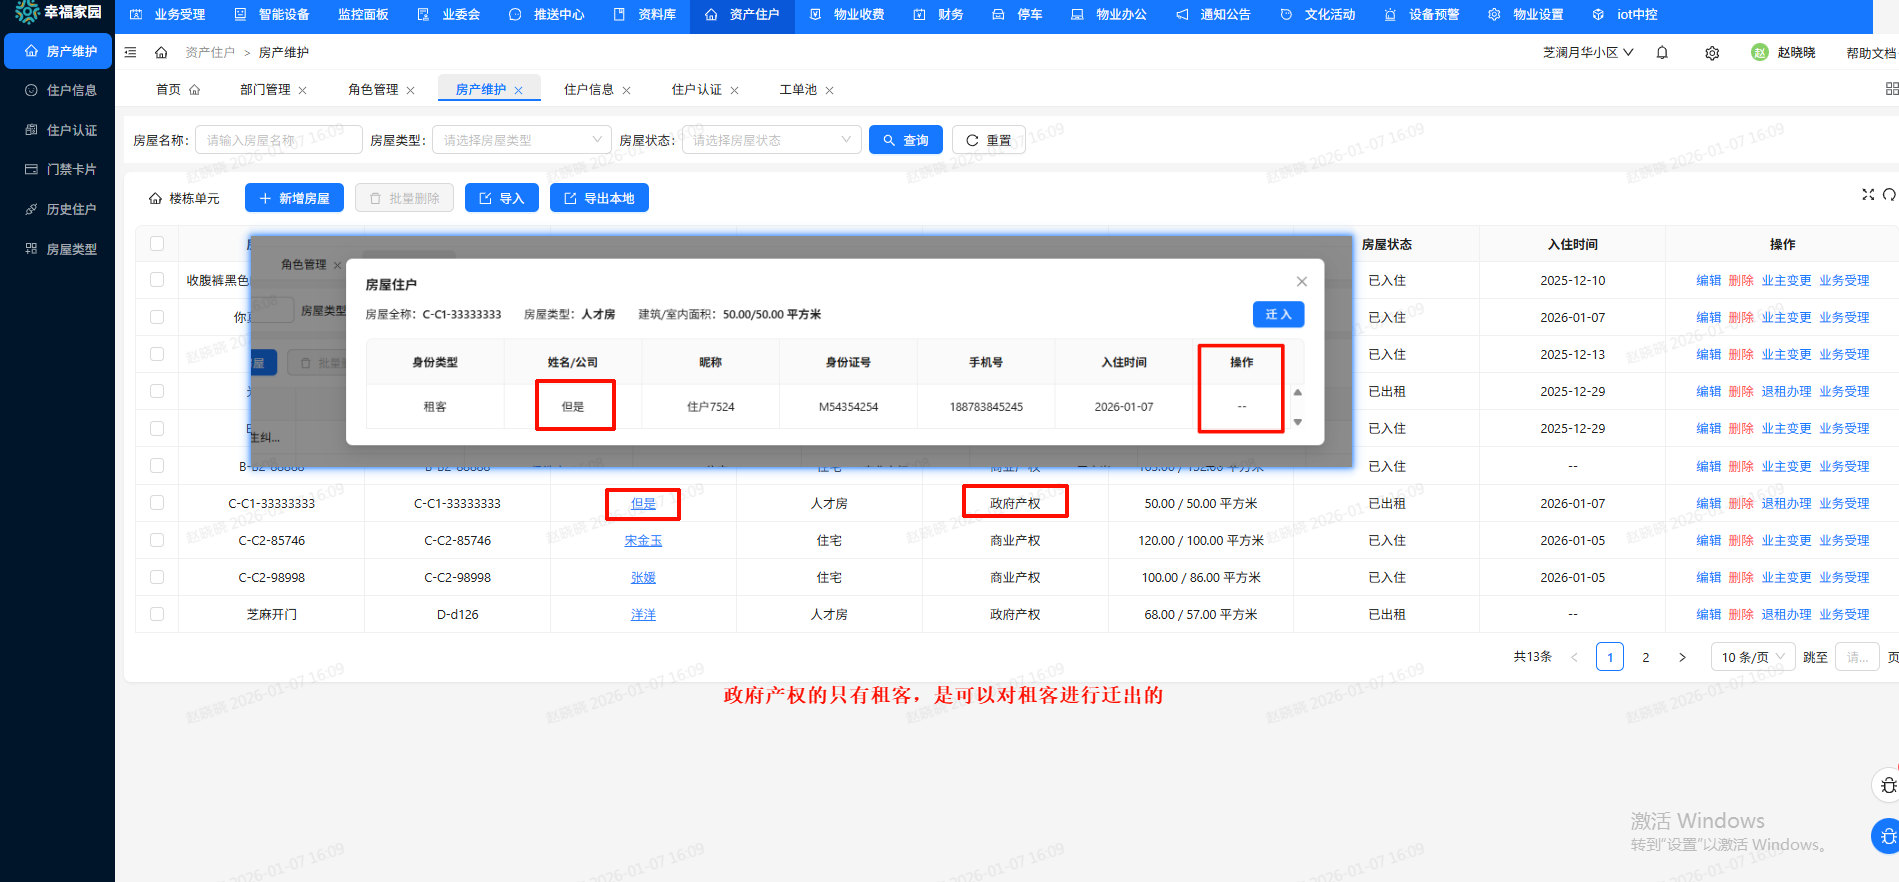This screenshot has width=1899, height=882.
Task: Open the 物业收费 top menu
Action: coord(848,15)
